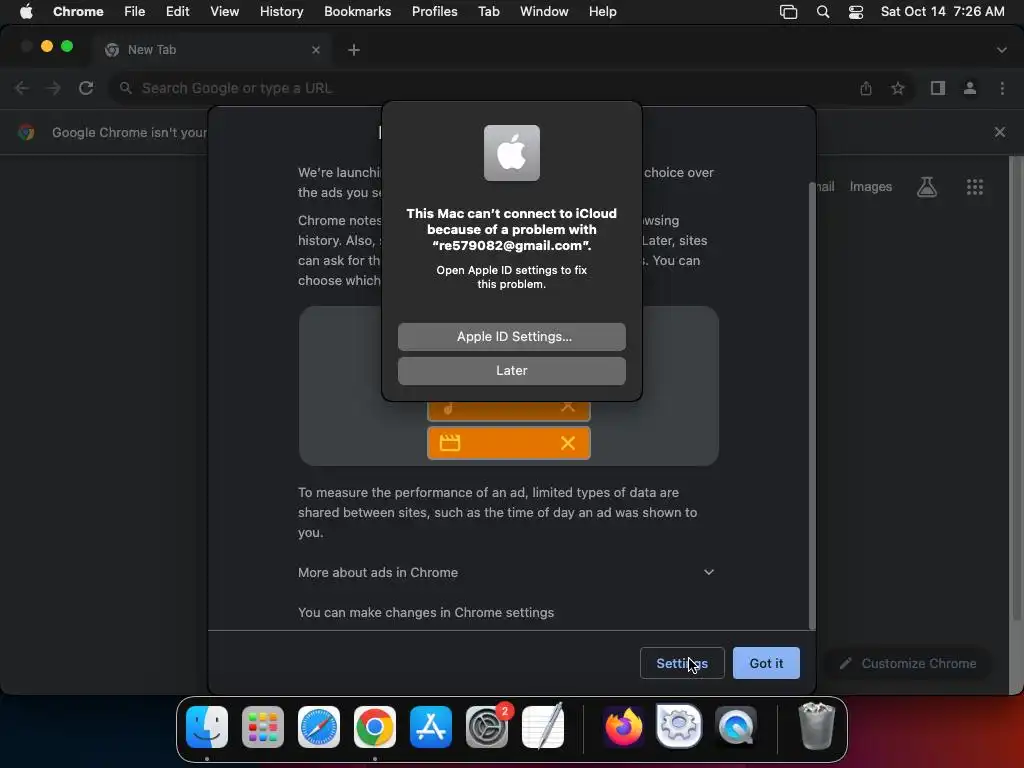
Task: Go forward in Chrome
Action: click(x=54, y=88)
